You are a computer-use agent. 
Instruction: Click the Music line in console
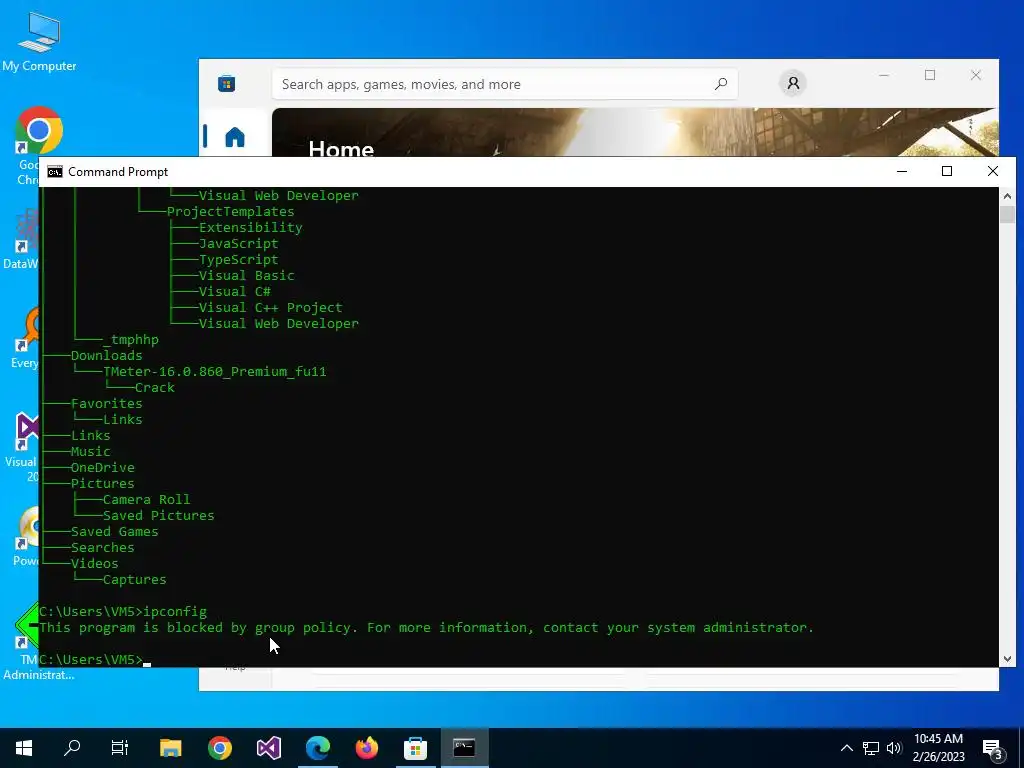point(90,451)
